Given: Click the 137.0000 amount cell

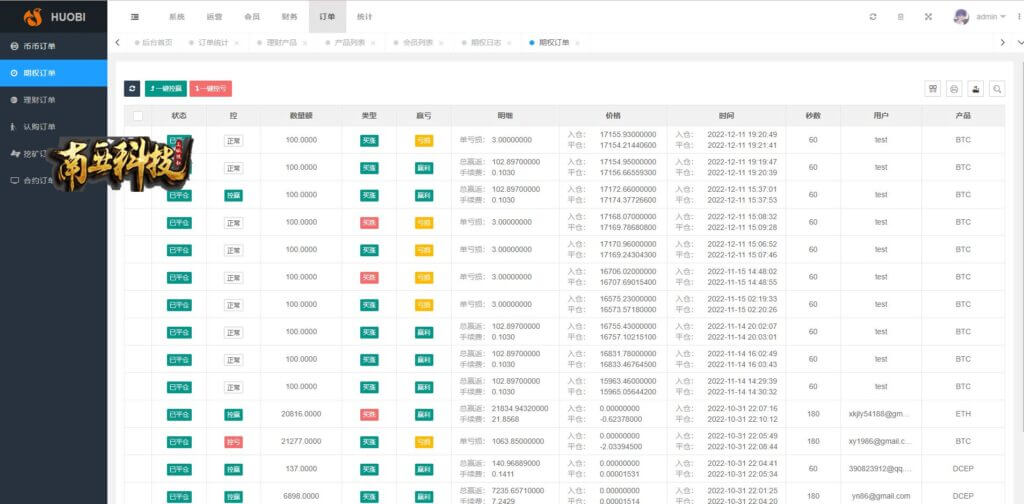Looking at the screenshot, I should [x=301, y=469].
